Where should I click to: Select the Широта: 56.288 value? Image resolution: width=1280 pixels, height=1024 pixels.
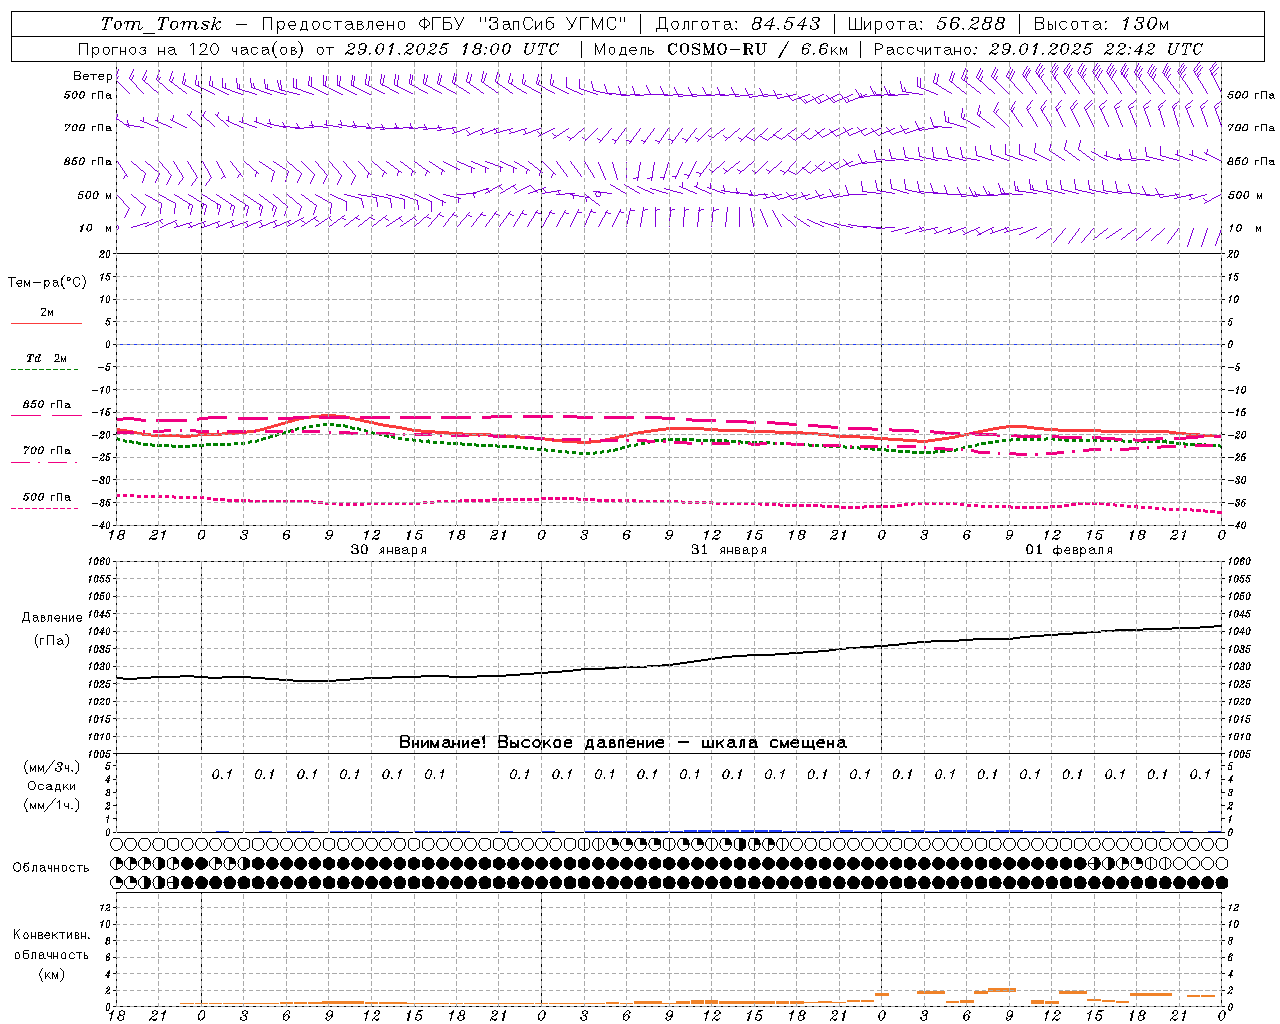click(926, 24)
